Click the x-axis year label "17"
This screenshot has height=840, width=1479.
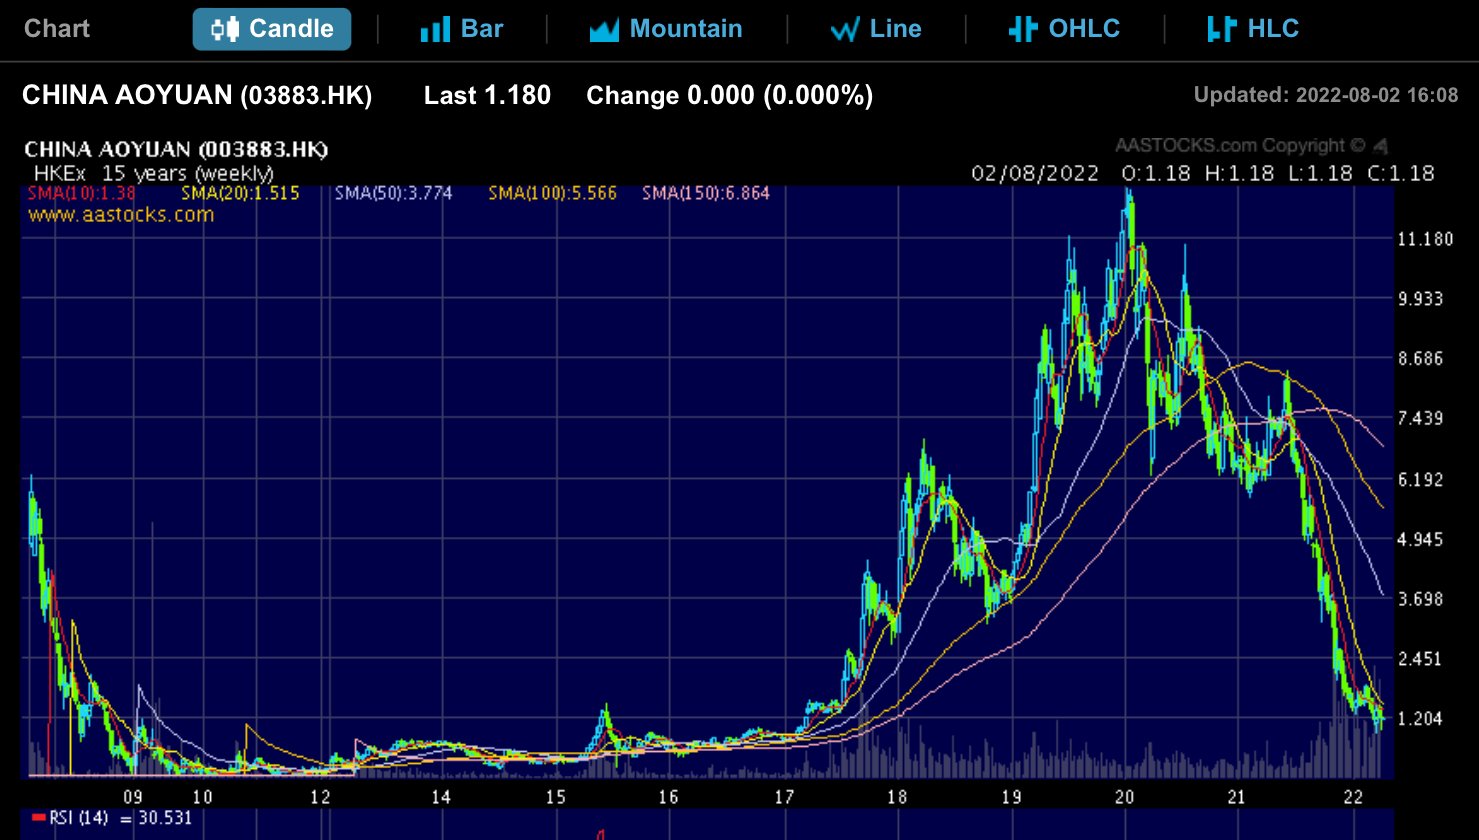coord(784,797)
